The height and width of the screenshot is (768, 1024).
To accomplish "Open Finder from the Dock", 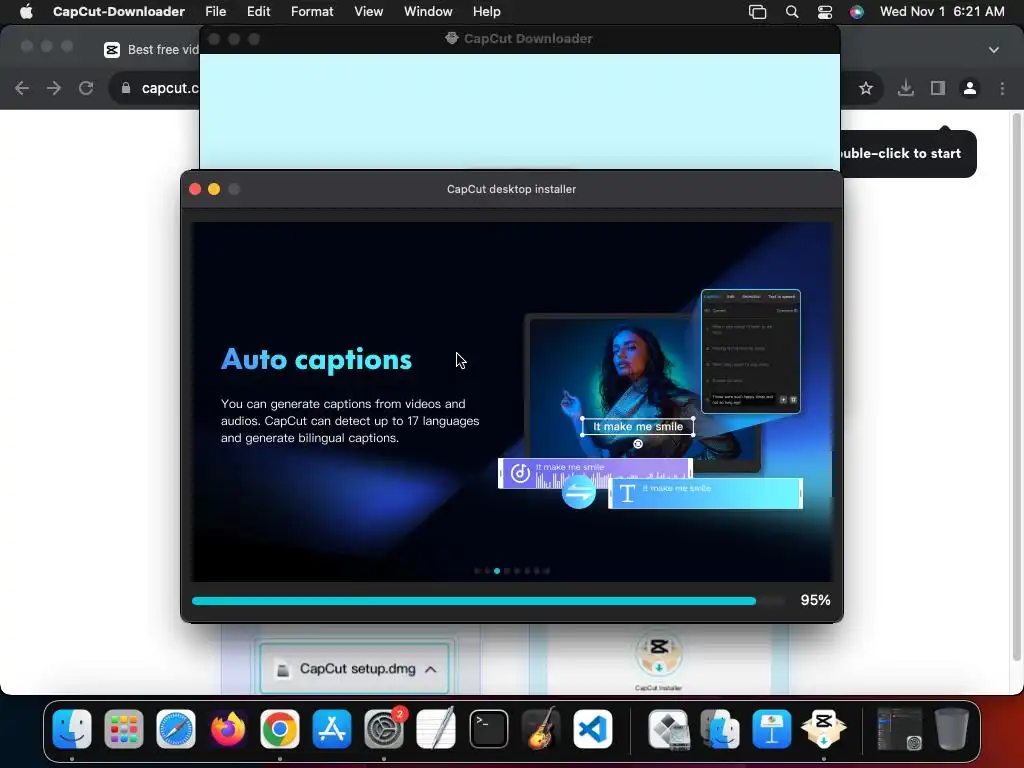I will click(72, 729).
